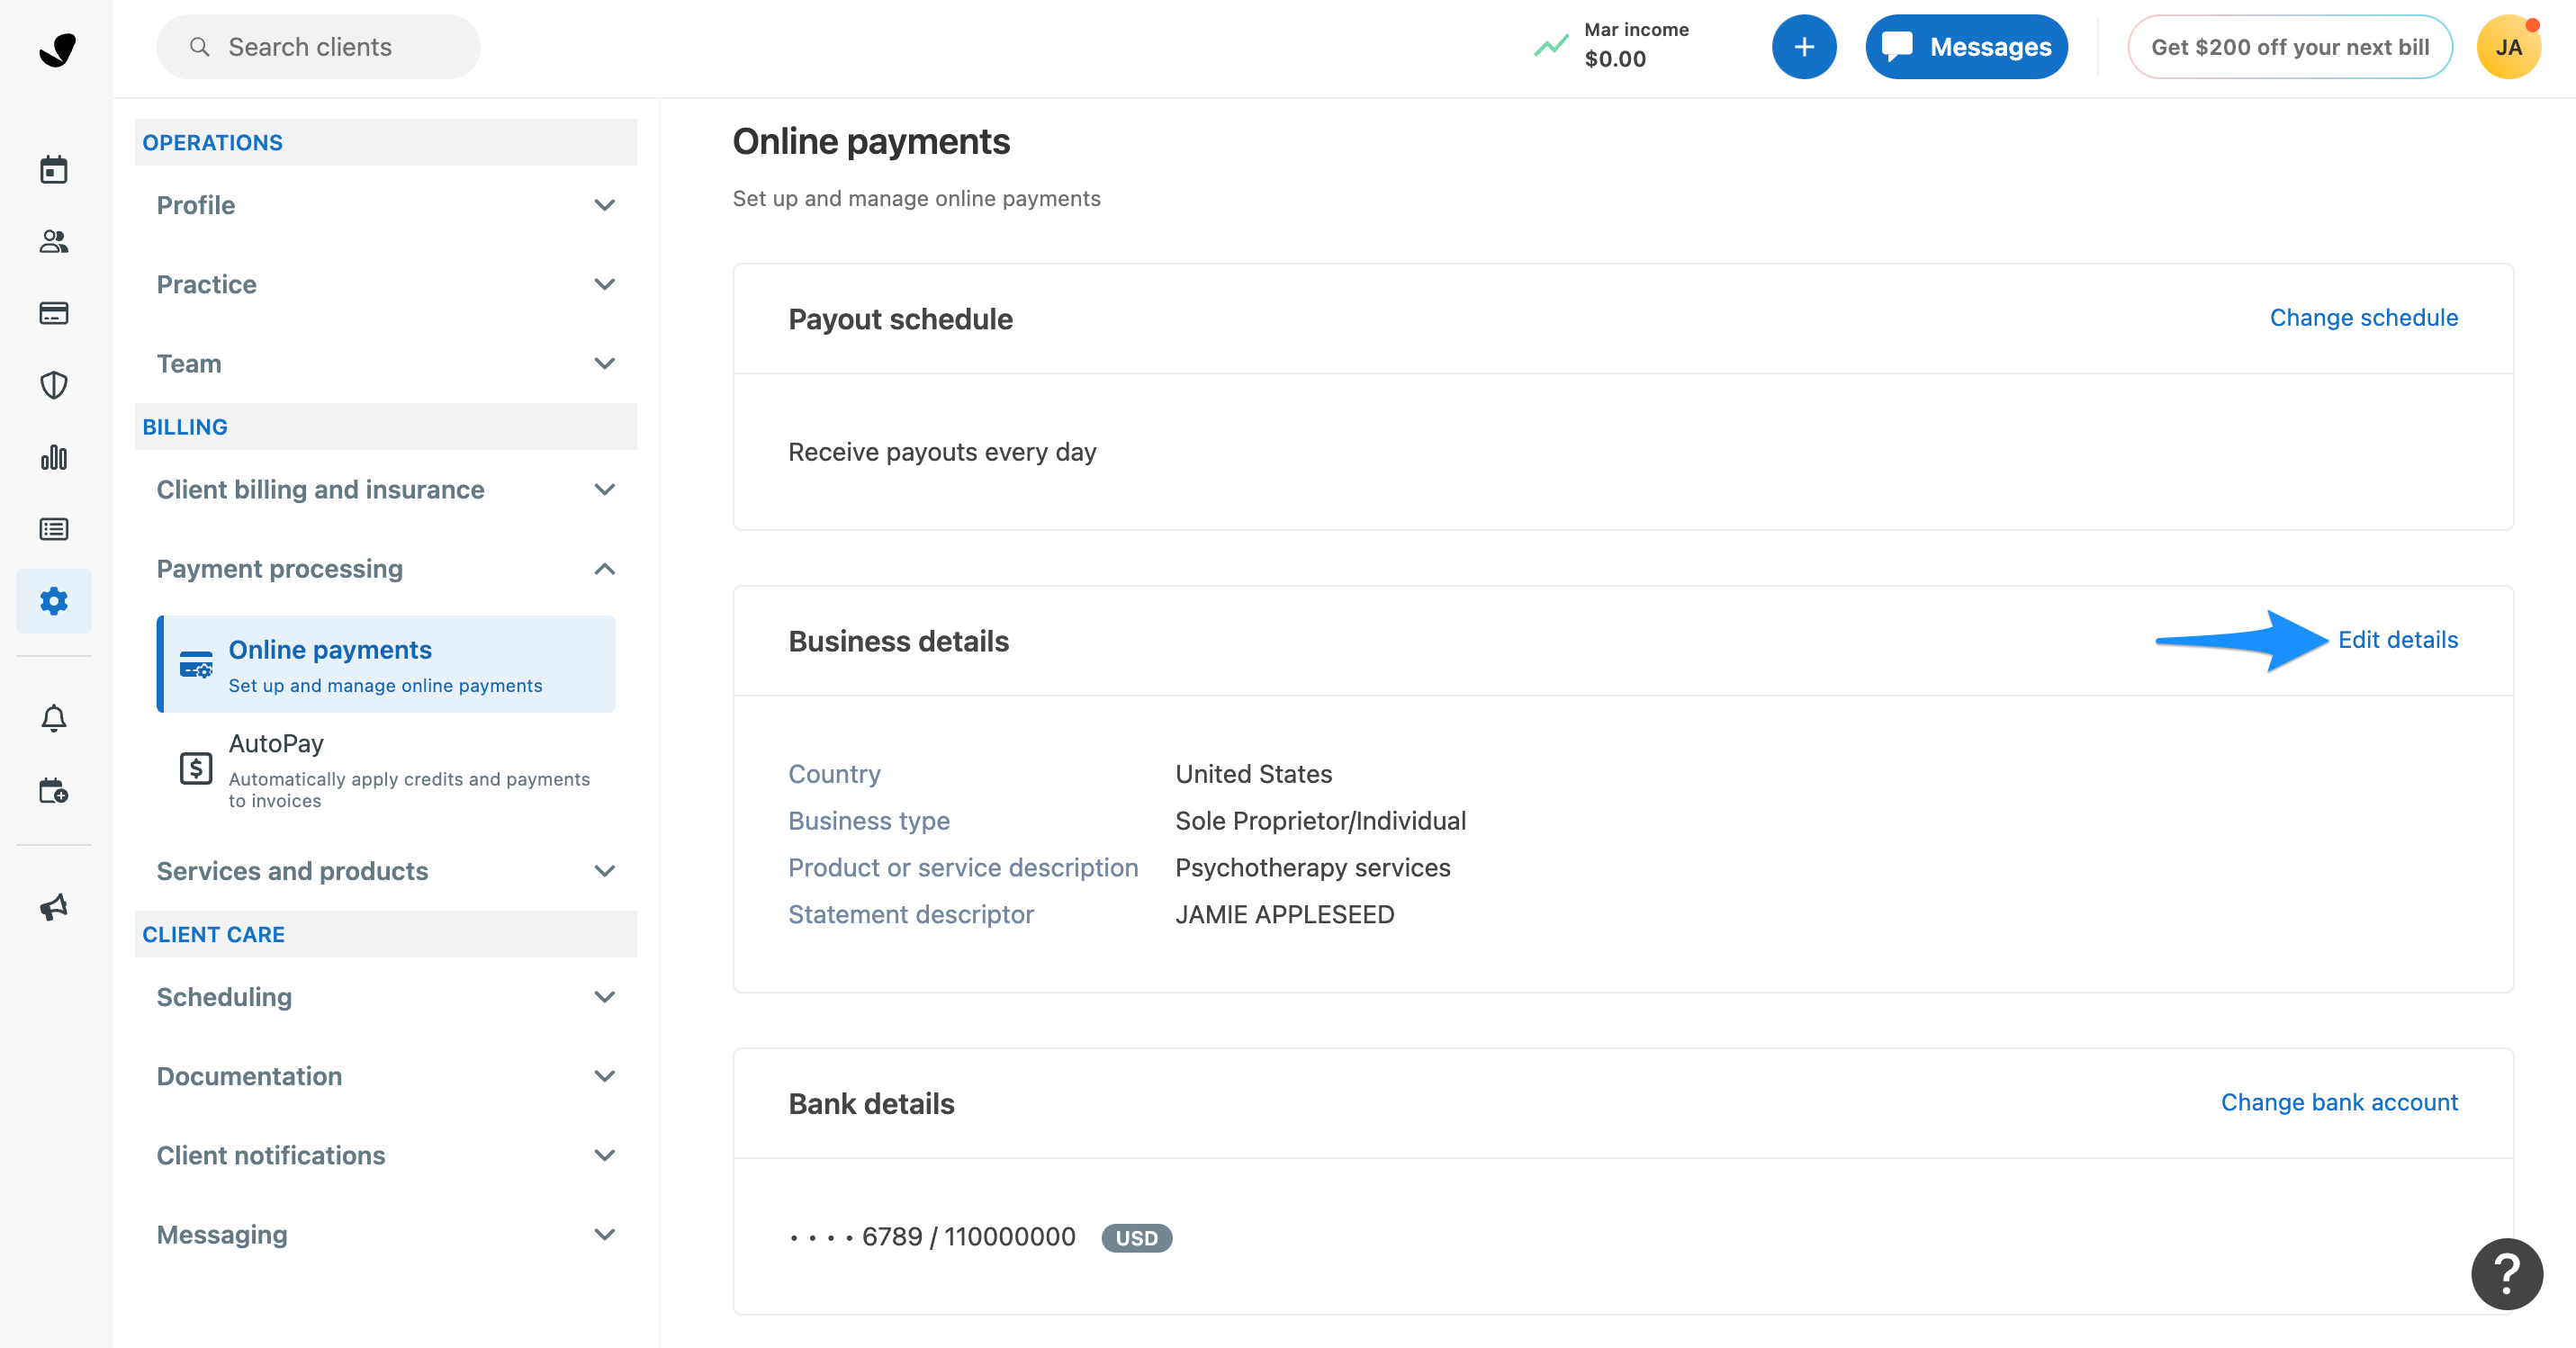Click the 'Psychotherapy services' value

(1312, 868)
